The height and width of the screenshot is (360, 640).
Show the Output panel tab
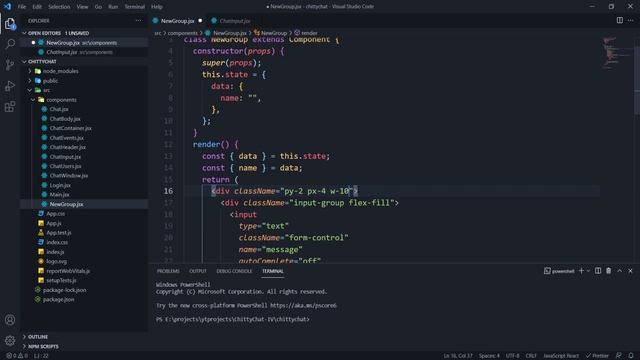click(x=198, y=271)
